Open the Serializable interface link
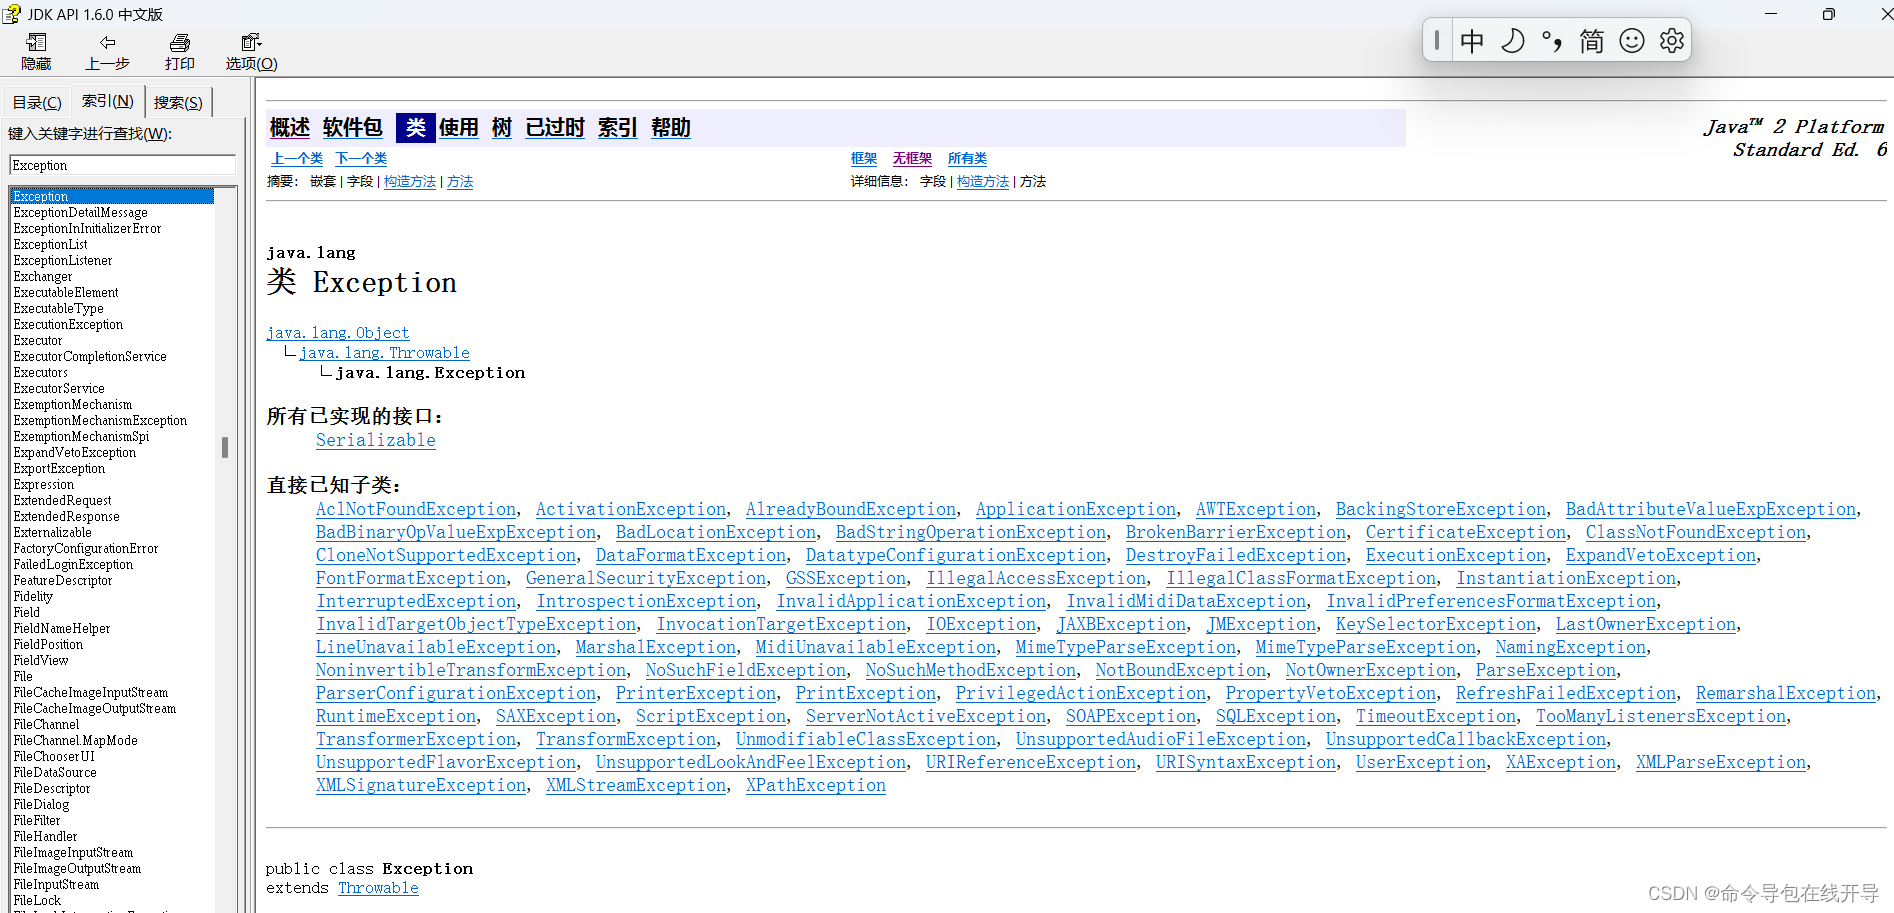This screenshot has height=913, width=1894. (x=376, y=440)
